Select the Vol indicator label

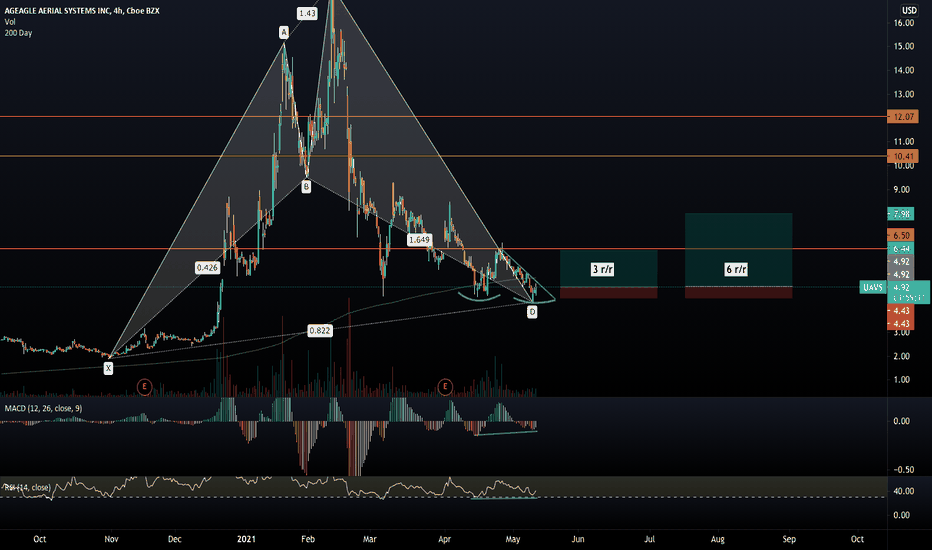[10, 21]
